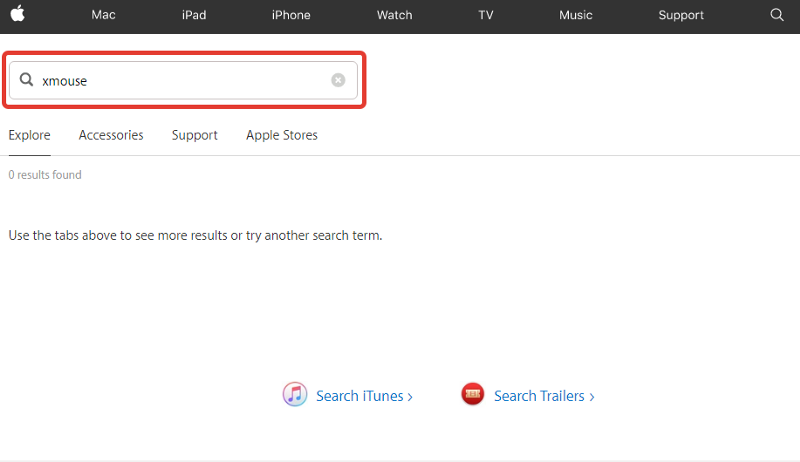
Task: Open Music from the top navigation bar
Action: [575, 15]
